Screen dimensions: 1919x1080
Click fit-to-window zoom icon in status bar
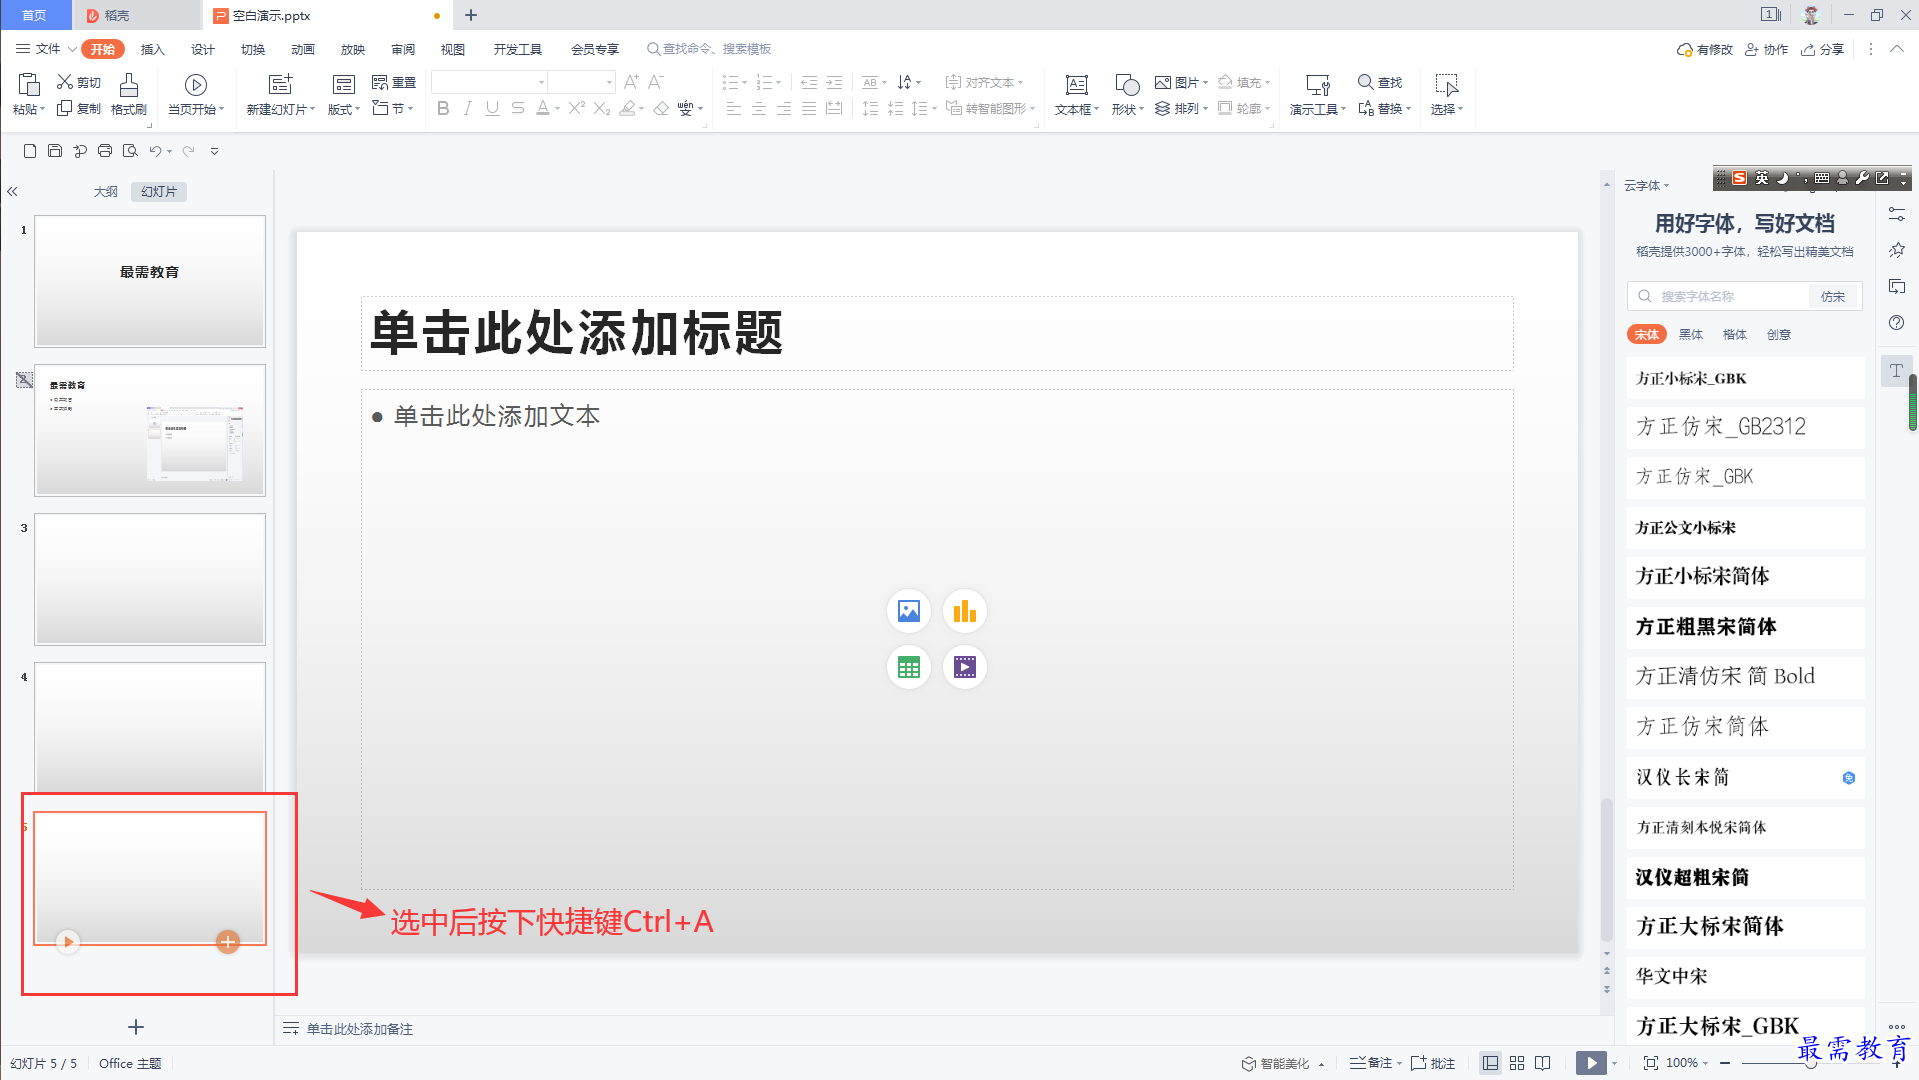(x=1650, y=1063)
